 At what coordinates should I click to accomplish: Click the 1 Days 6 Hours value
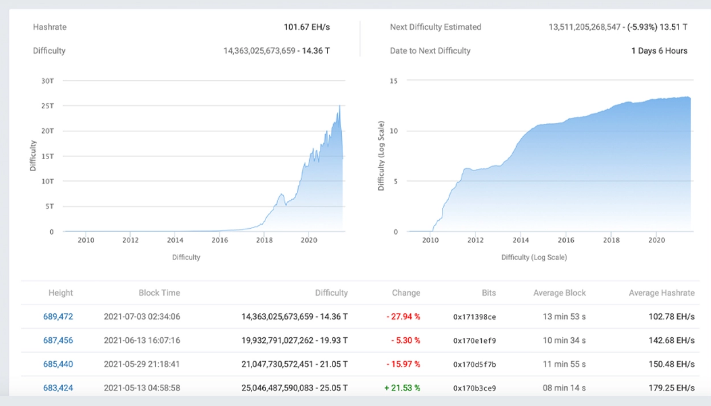(x=658, y=50)
